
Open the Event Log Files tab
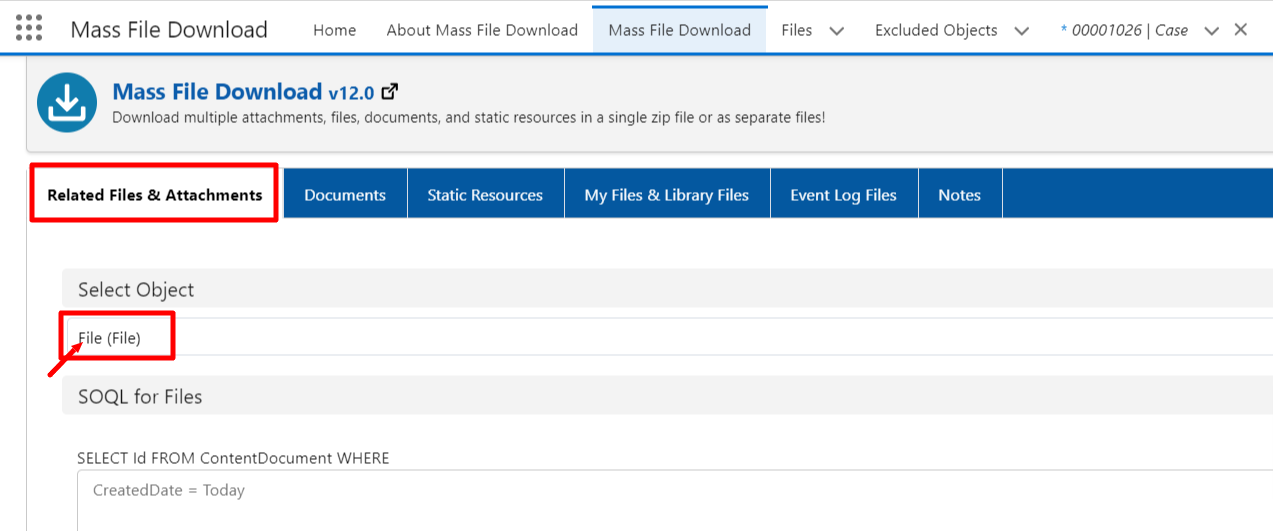pyautogui.click(x=843, y=195)
